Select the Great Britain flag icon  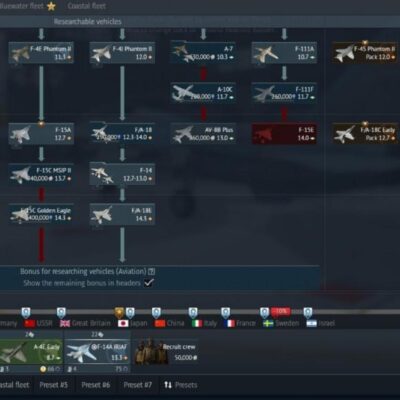[65, 323]
